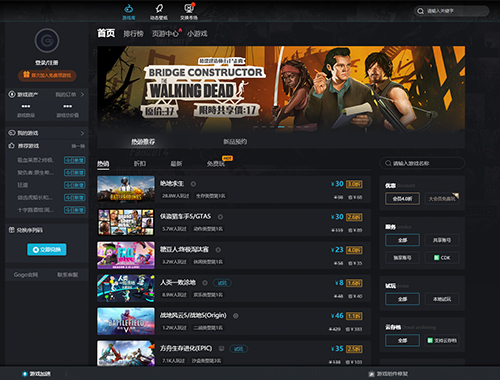The width and height of the screenshot is (500, 380).
Task: Click the 推荐游戏 thumbs-up icon in sidebar
Action: [12, 146]
